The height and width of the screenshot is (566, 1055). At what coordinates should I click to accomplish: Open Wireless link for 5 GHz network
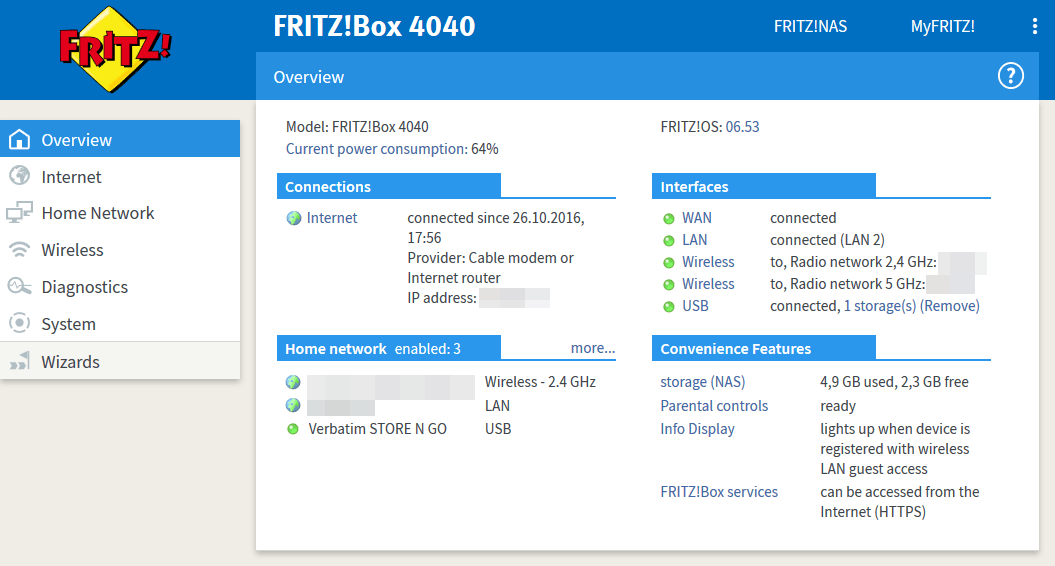[x=708, y=284]
